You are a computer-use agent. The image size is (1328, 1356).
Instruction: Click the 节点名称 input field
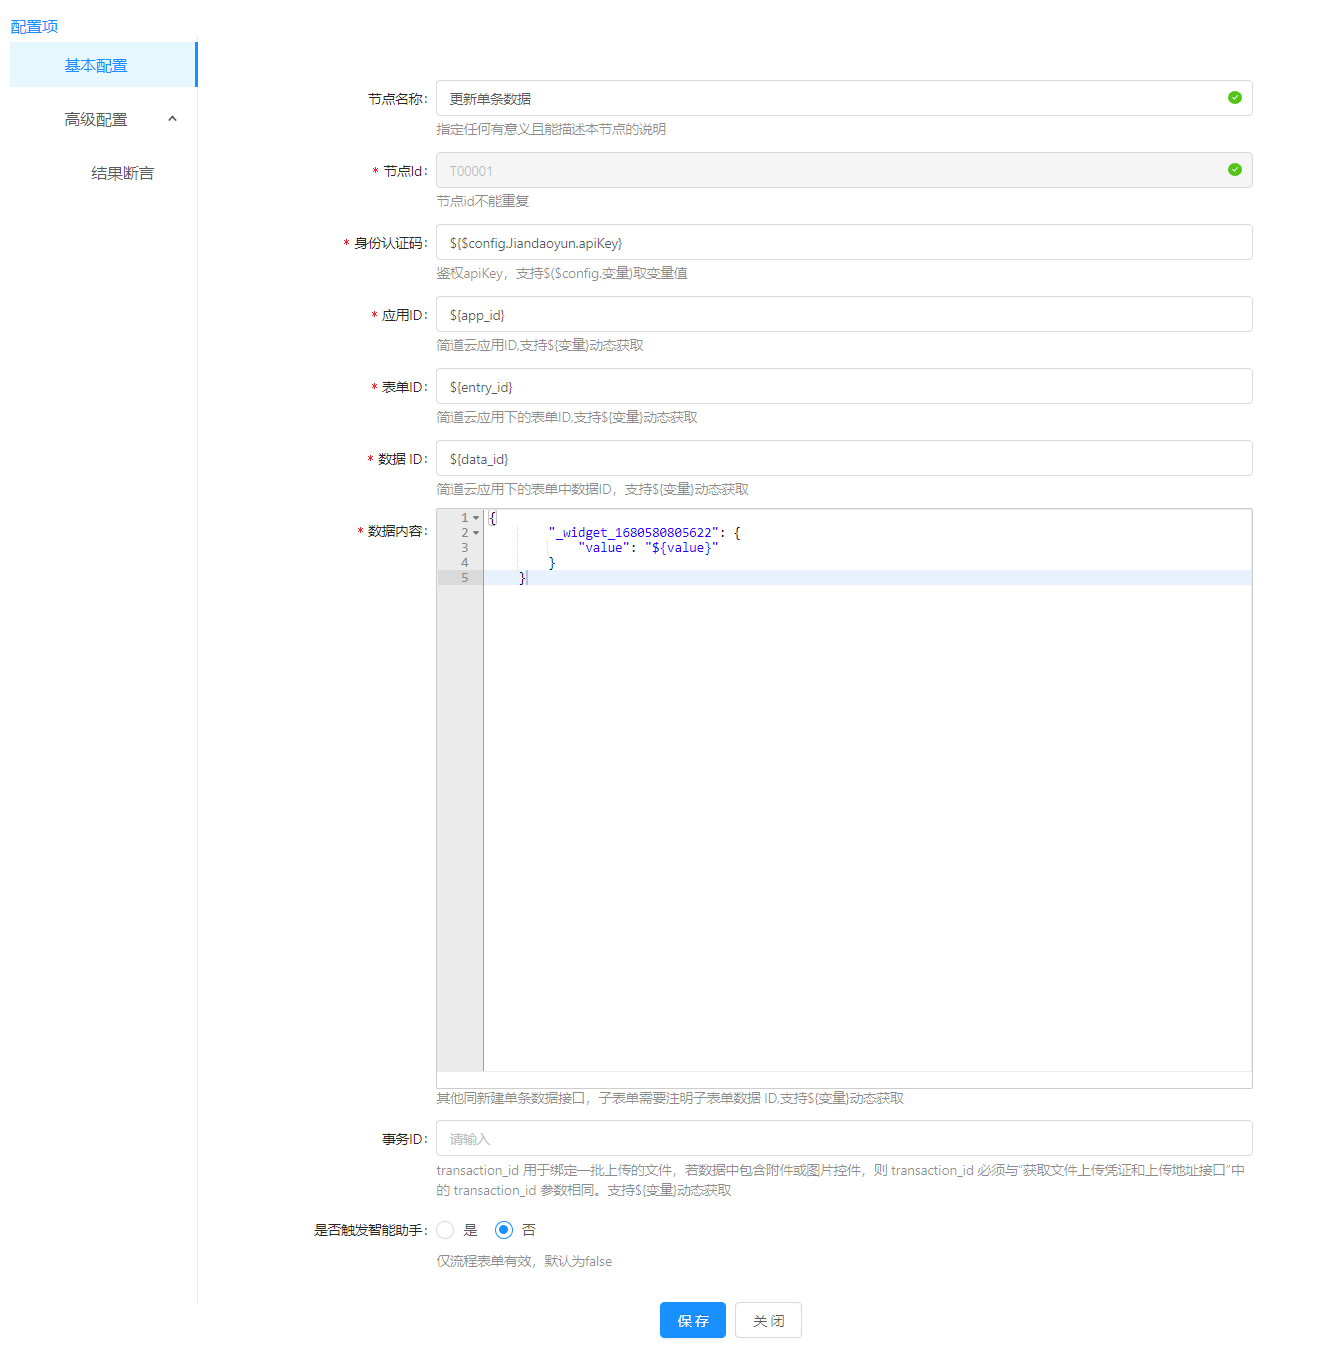844,98
